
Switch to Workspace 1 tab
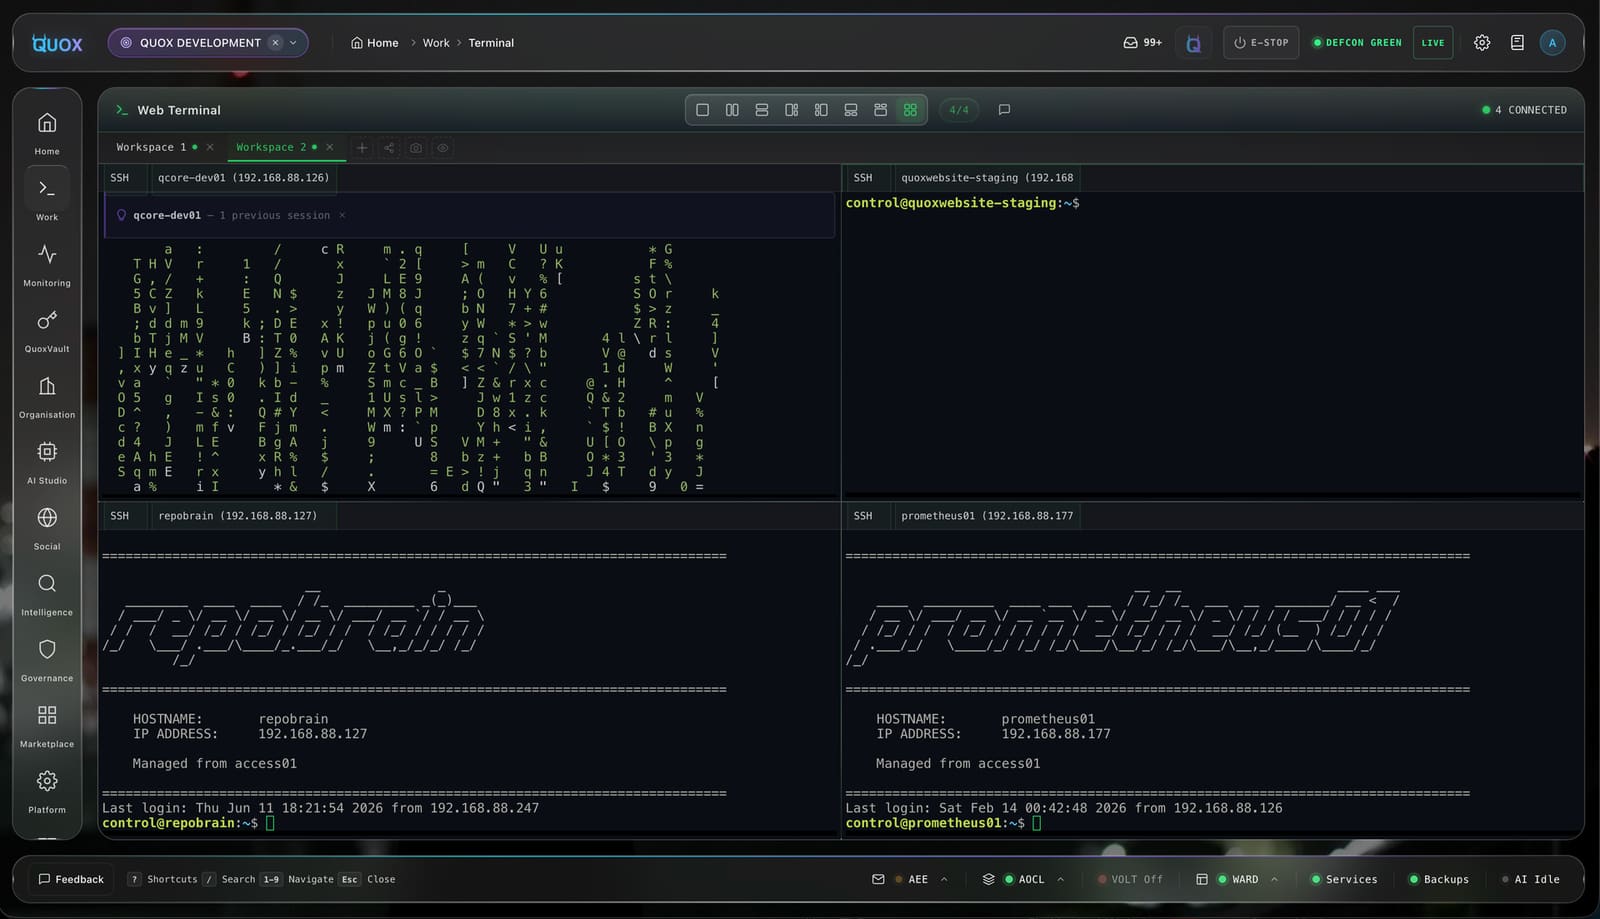[151, 147]
